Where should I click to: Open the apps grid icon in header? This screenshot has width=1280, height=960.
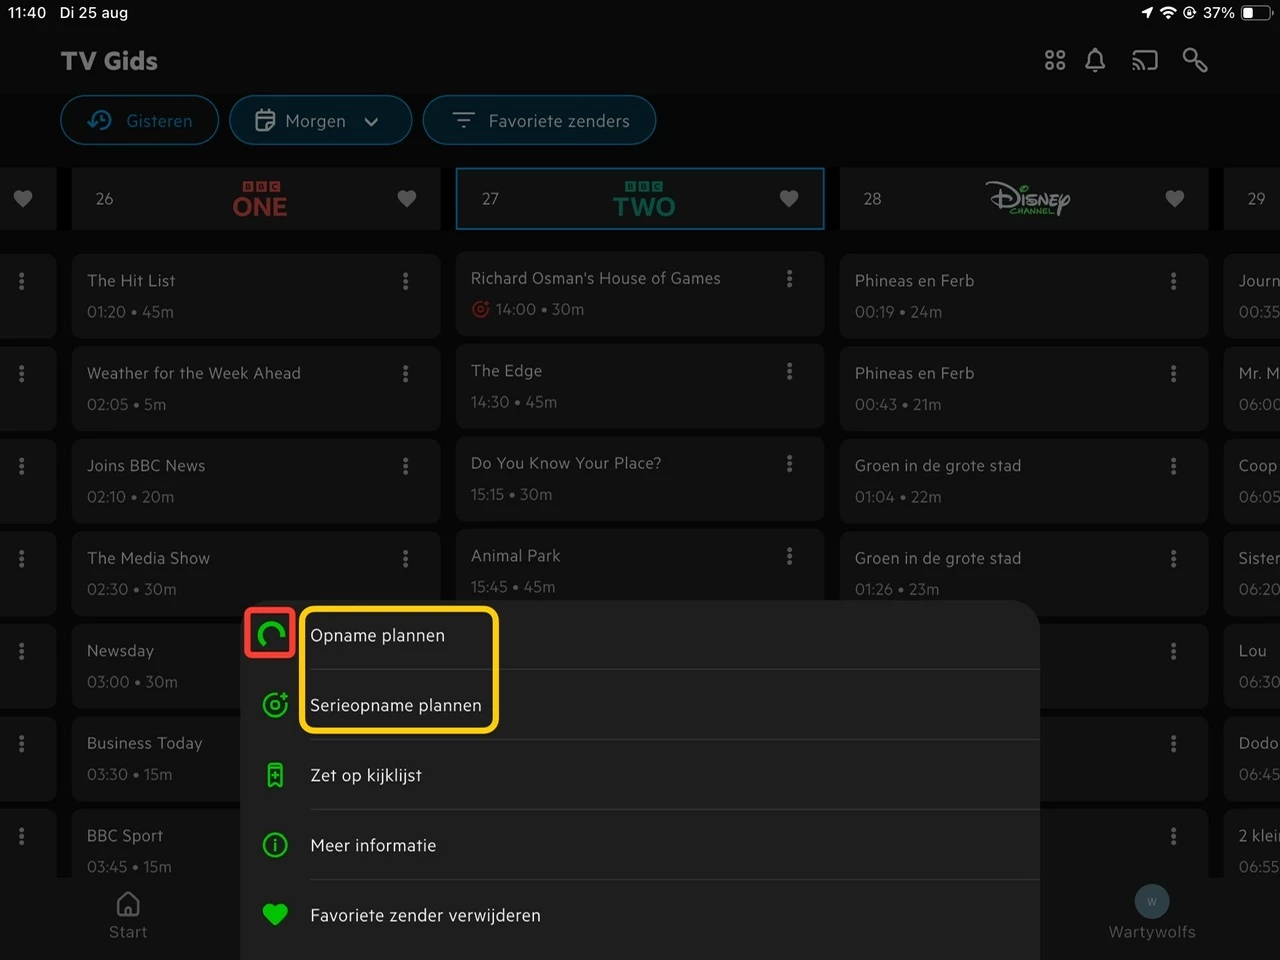point(1055,61)
